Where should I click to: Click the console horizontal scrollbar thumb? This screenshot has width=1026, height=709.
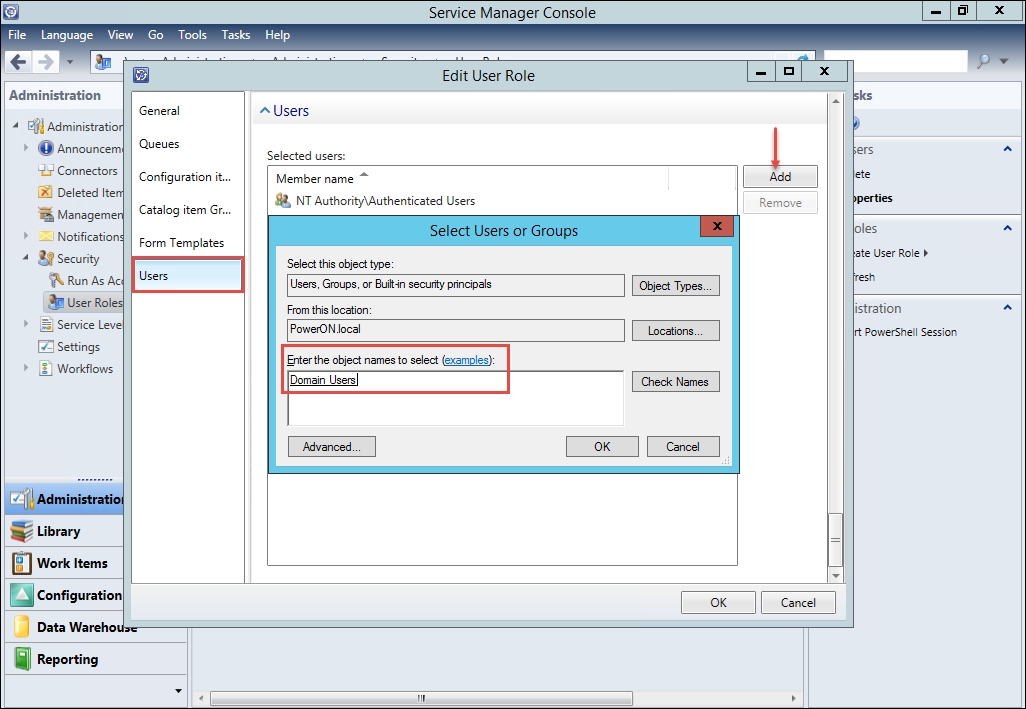[x=421, y=698]
